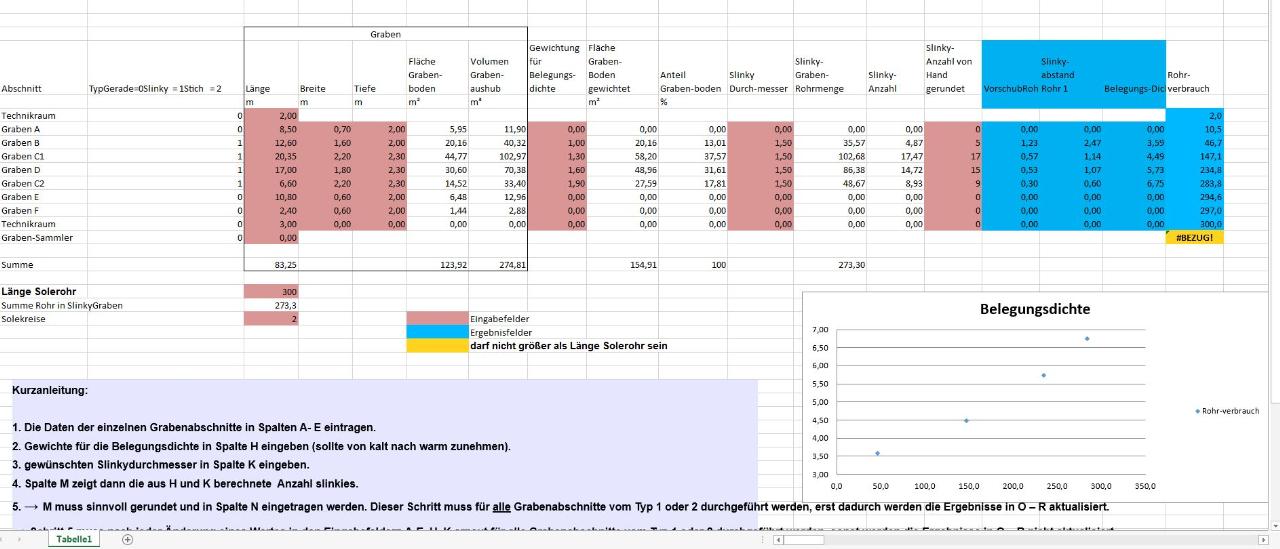Select Slinky-Anzahl cell 17,47
This screenshot has height=549, width=1280.
896,156
